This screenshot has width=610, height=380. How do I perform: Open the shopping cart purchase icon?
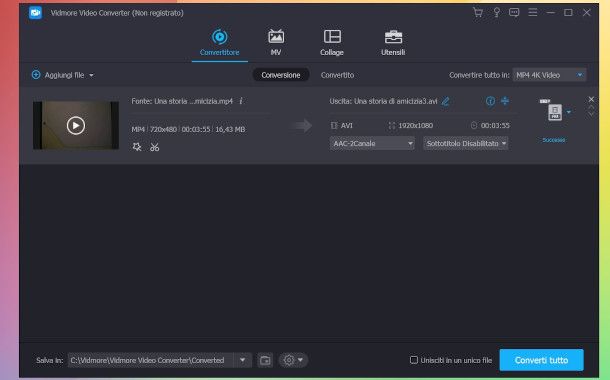[478, 12]
